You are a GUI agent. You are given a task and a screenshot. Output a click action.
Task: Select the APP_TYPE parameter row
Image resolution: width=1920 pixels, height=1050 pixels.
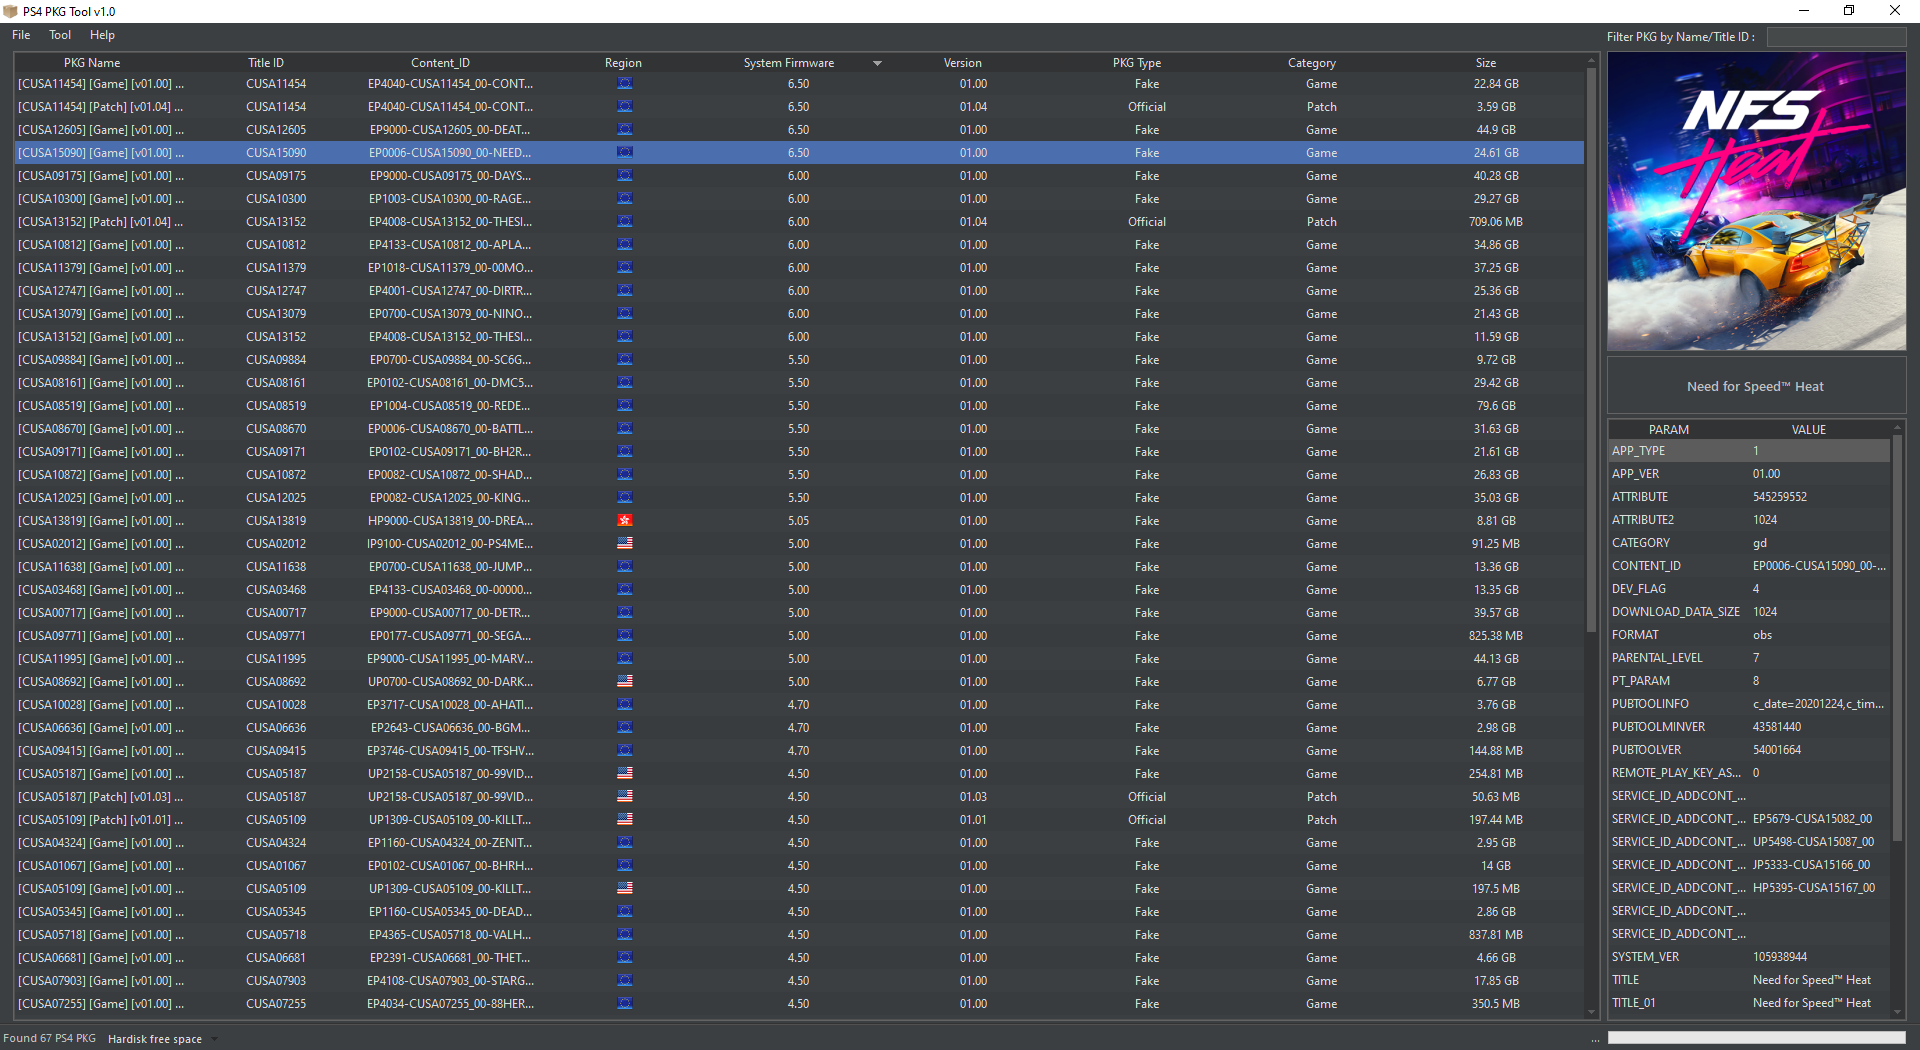point(1749,451)
